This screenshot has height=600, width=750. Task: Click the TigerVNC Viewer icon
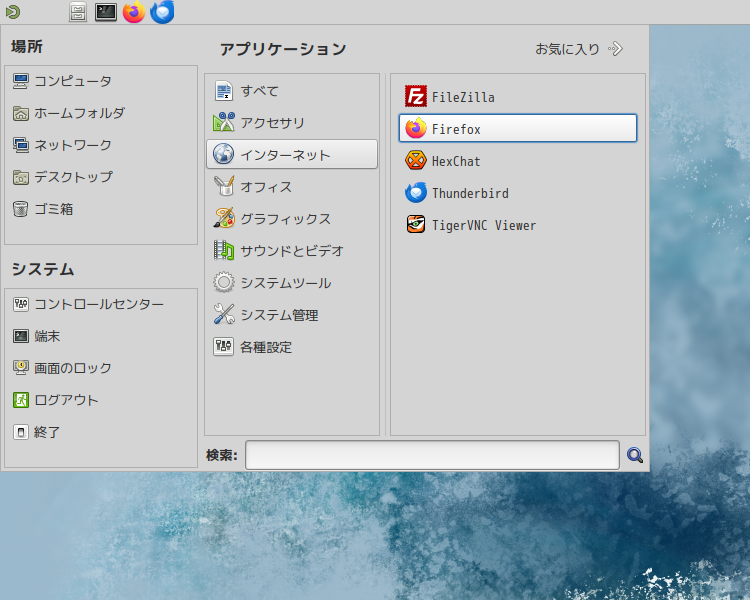click(x=416, y=224)
